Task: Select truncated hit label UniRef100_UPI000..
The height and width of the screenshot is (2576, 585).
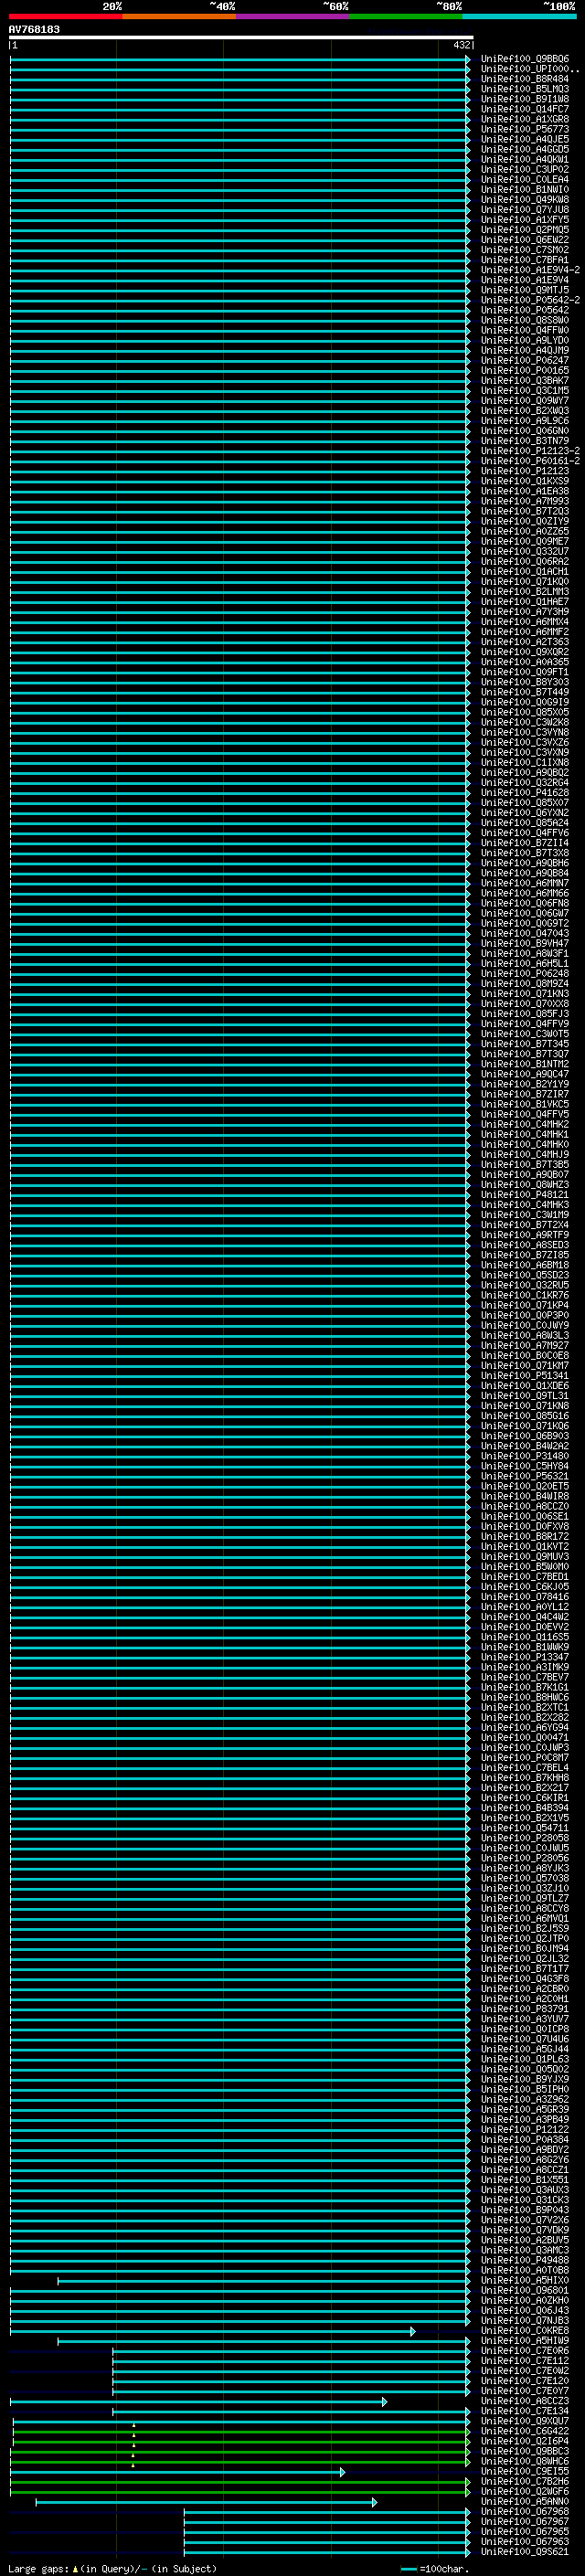Action: (530, 69)
